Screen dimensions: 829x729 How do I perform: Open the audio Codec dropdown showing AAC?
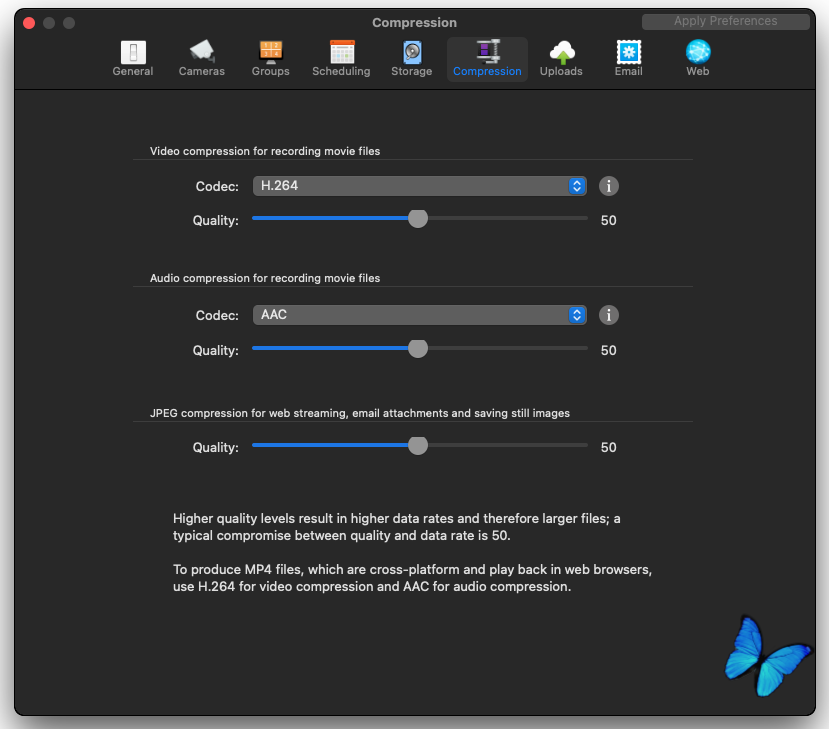coord(419,315)
